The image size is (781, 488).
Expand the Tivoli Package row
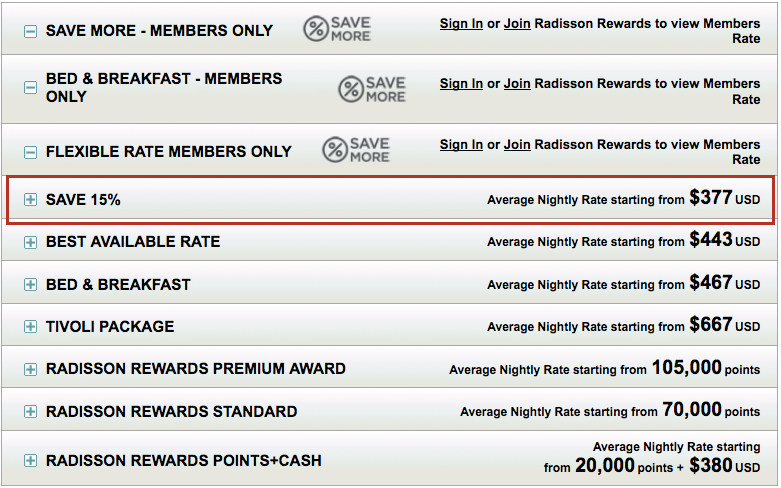point(30,327)
